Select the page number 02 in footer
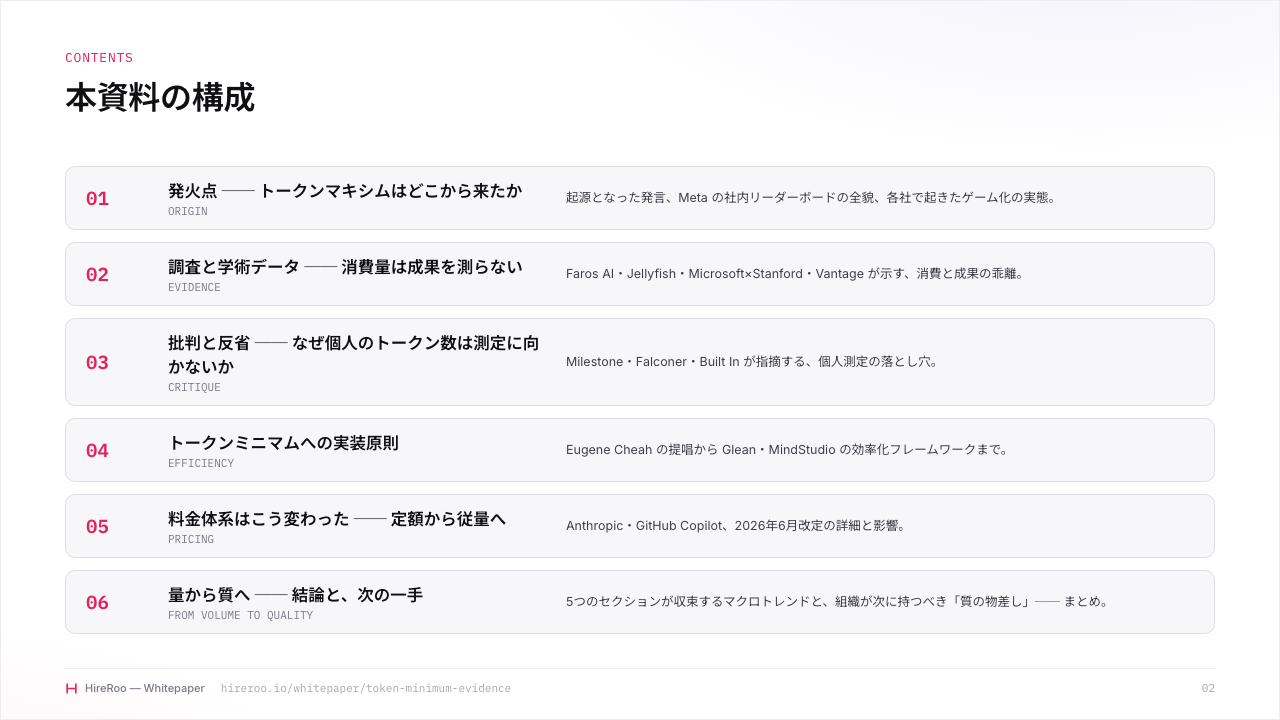The height and width of the screenshot is (720, 1280). 1208,688
